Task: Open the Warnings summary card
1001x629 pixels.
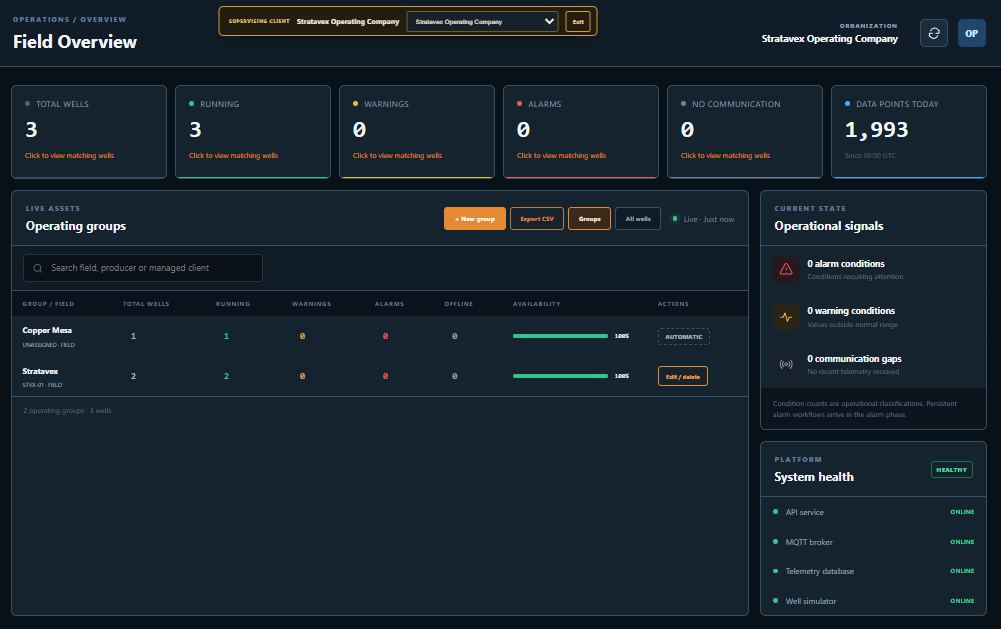Action: [417, 132]
